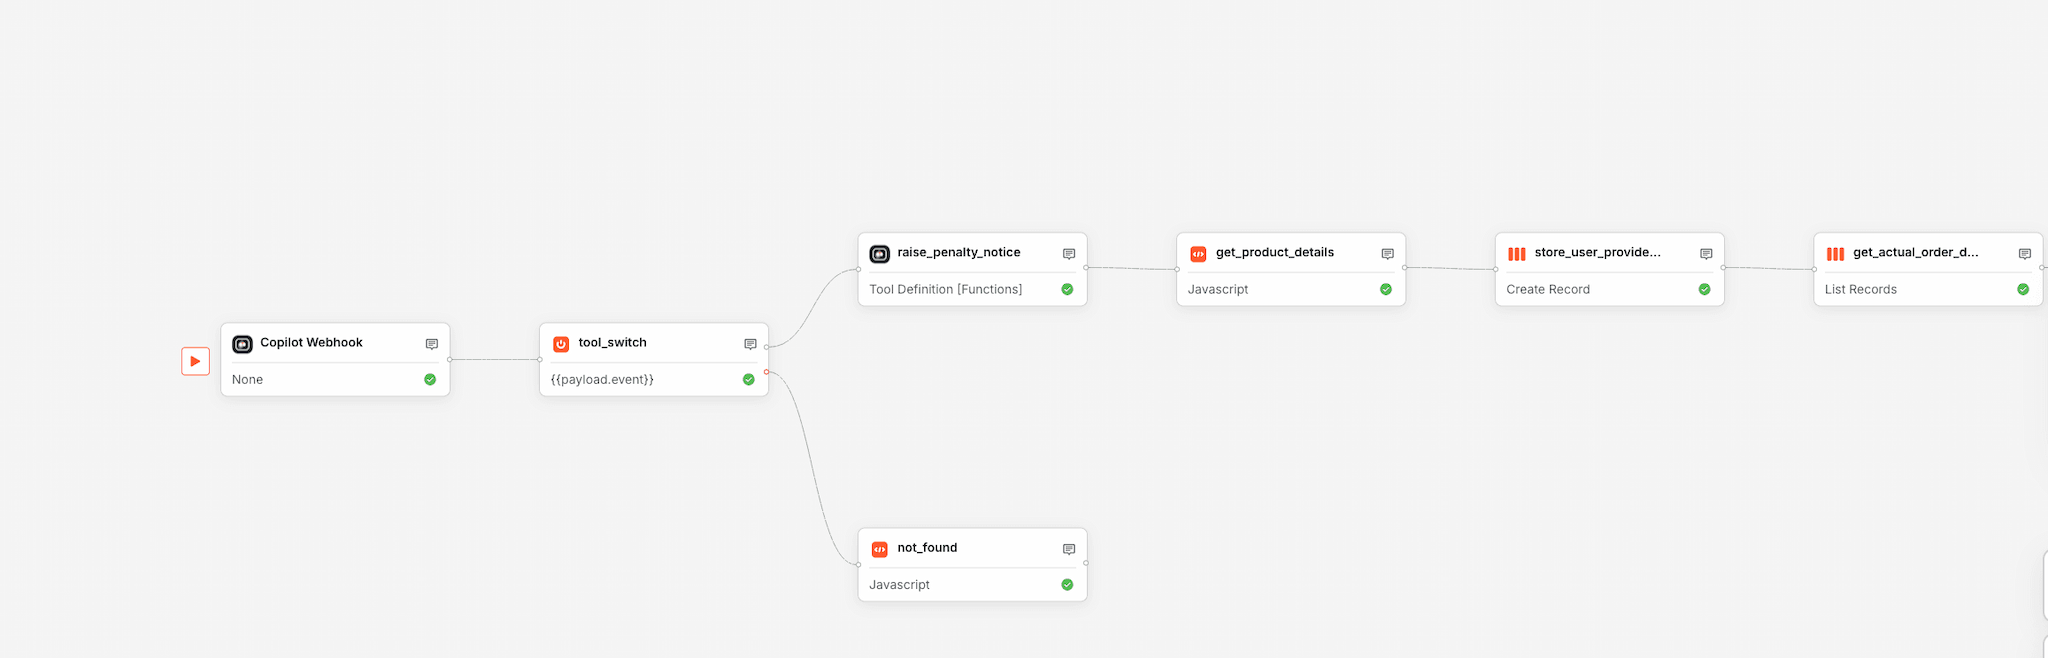Click the not_found Javascript node icon
Screen dimensions: 2048x658
click(879, 549)
